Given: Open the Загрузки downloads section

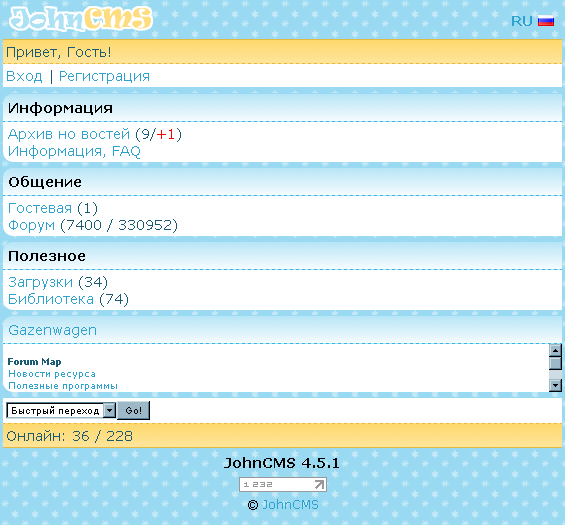Looking at the screenshot, I should click(x=40, y=282).
